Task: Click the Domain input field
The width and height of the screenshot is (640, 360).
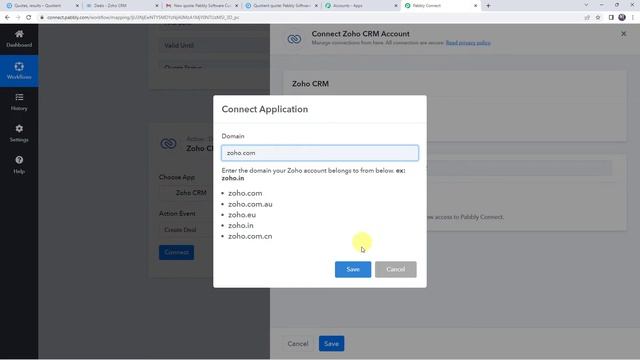Action: coord(320,153)
